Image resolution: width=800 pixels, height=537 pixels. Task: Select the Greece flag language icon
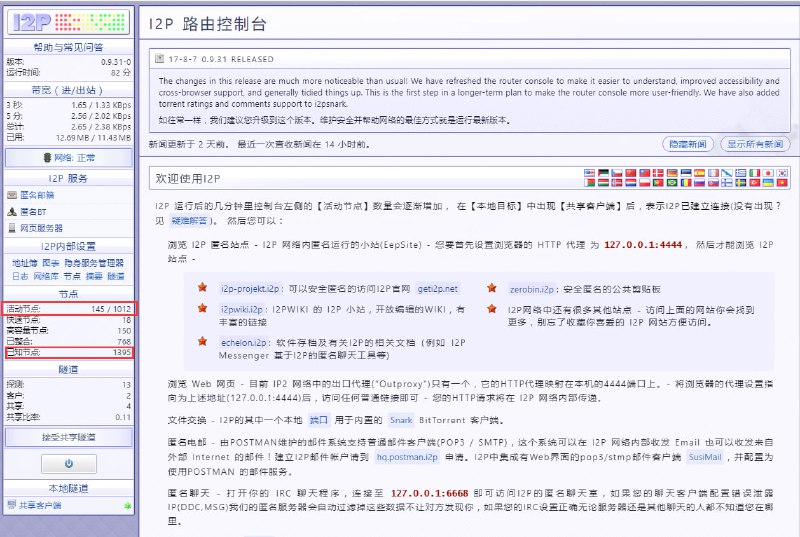click(741, 173)
